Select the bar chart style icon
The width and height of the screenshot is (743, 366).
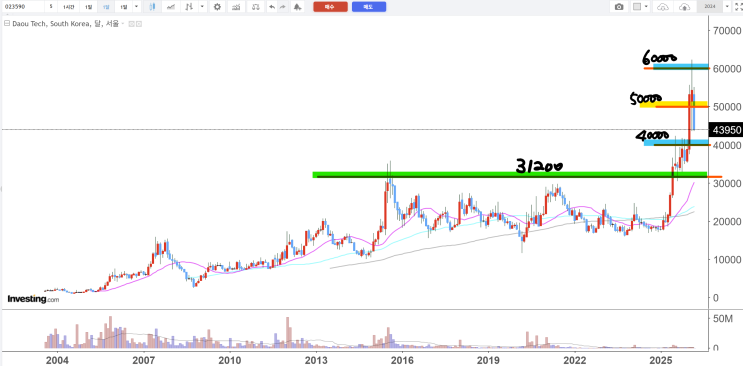pos(189,7)
